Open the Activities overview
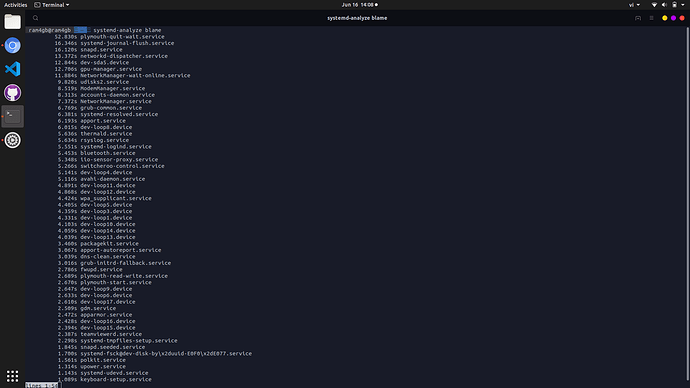690x388 pixels. (x=15, y=5)
